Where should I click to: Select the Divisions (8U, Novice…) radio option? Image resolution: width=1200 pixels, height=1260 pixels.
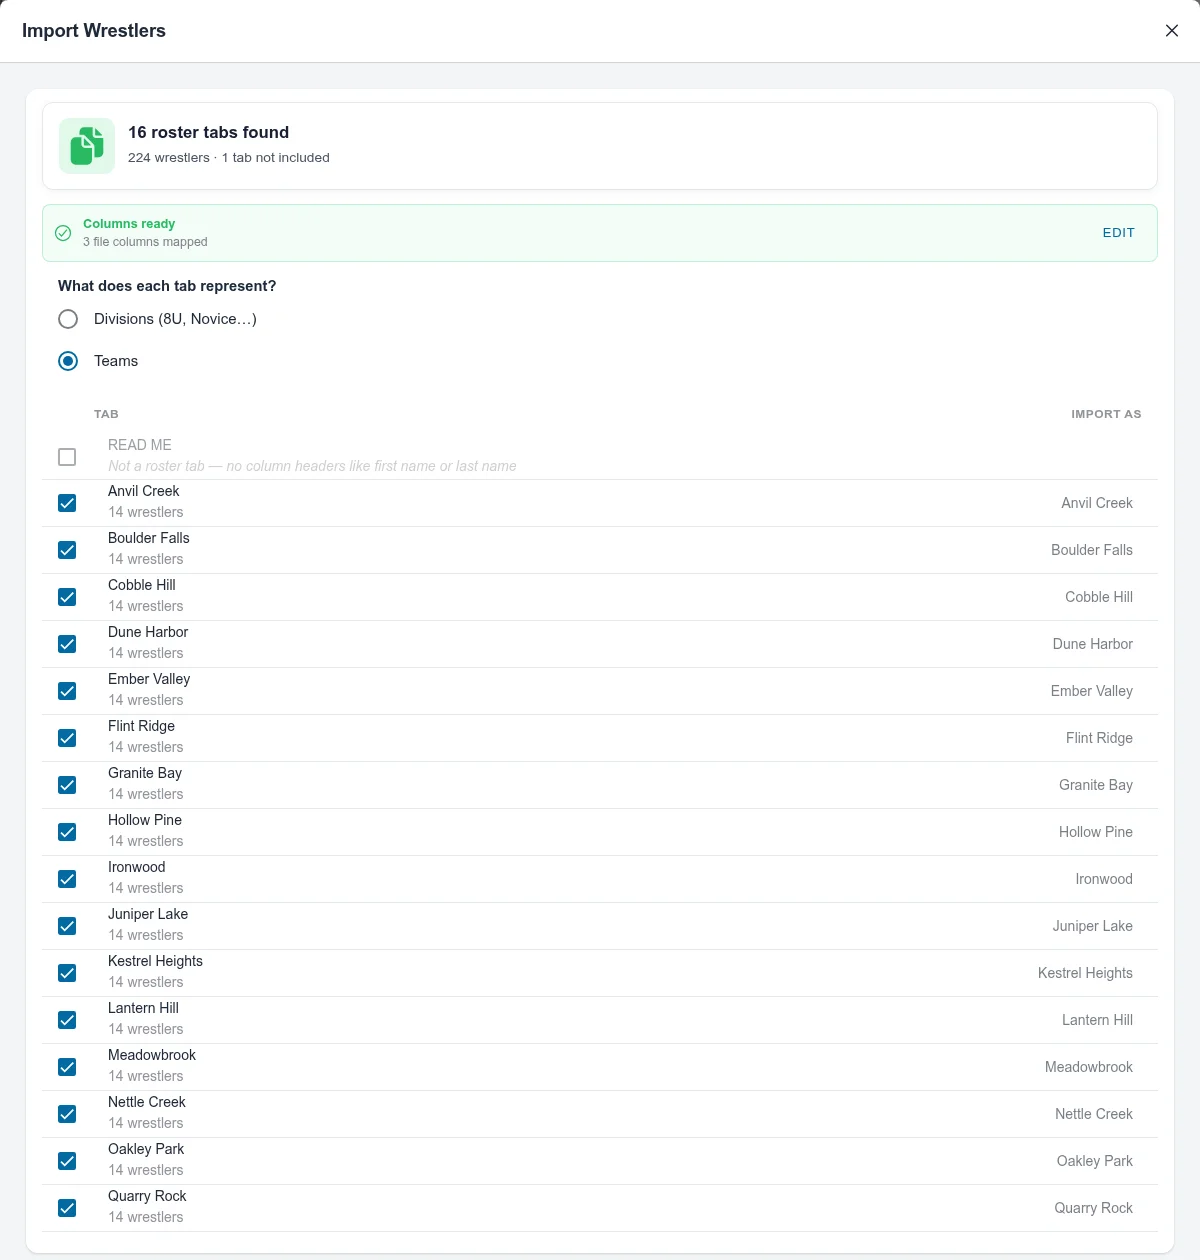68,319
